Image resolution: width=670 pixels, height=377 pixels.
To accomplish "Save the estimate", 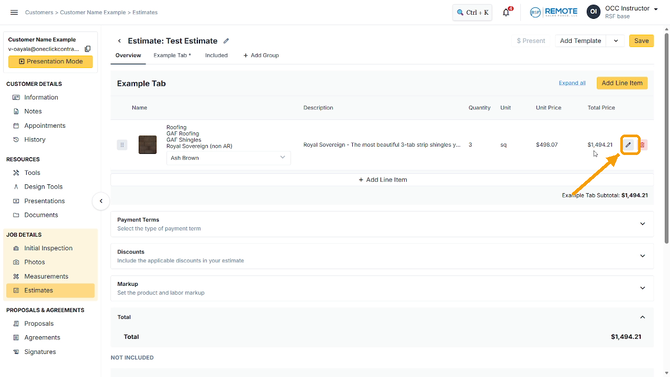I will click(641, 41).
